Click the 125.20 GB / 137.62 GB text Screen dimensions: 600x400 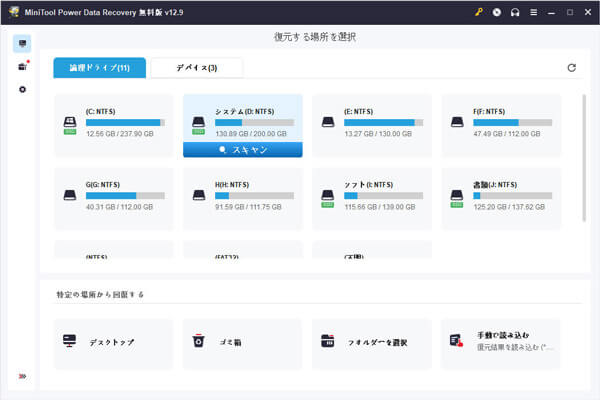click(509, 207)
